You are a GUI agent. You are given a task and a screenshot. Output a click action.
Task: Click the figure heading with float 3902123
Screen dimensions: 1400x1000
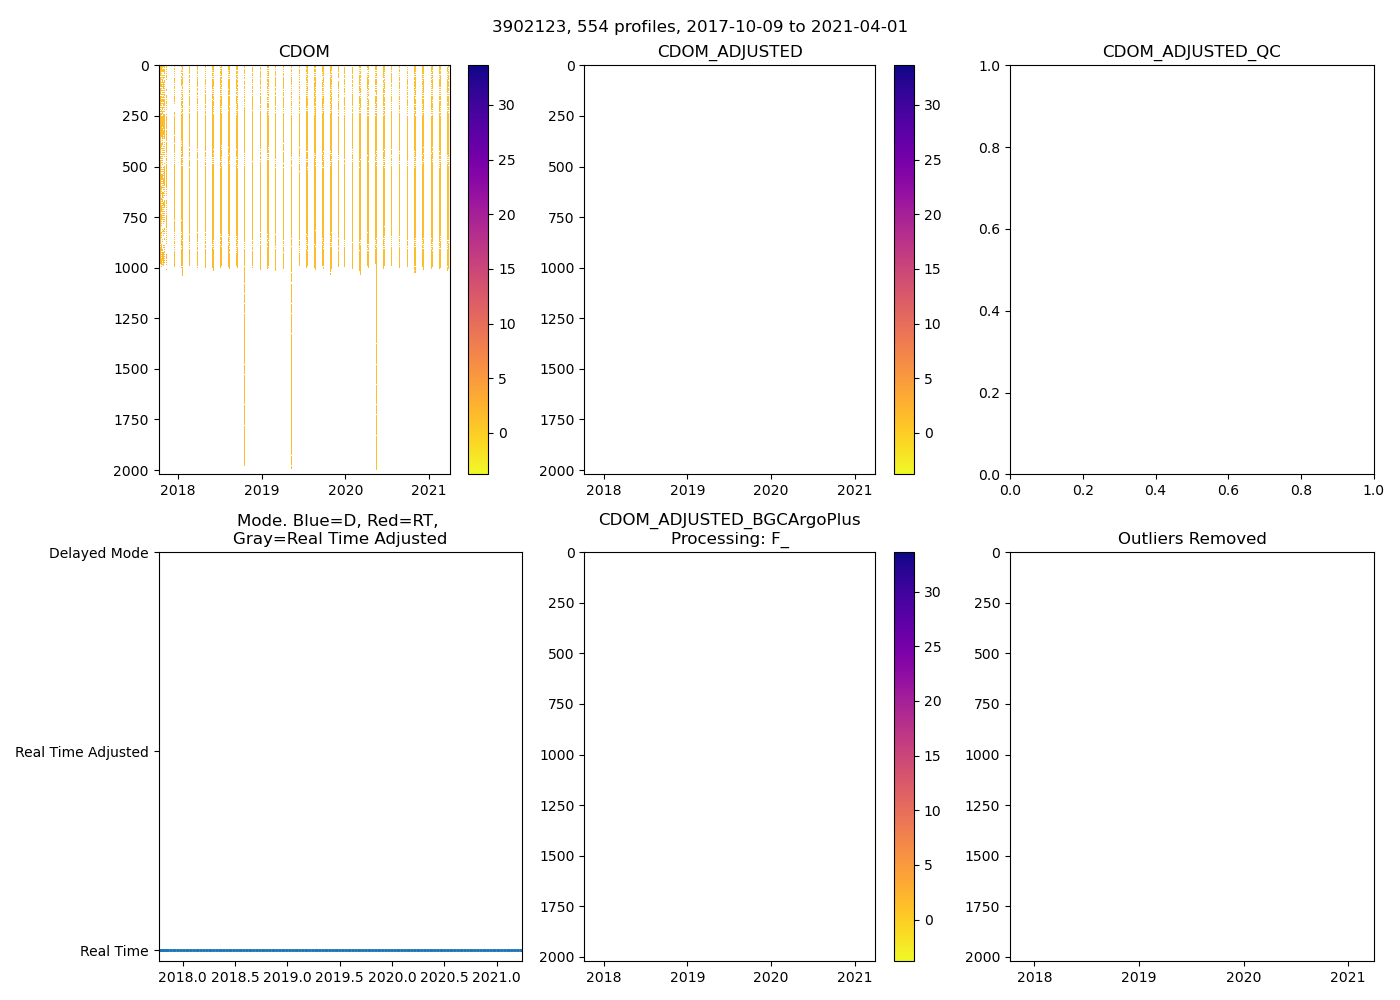click(699, 27)
